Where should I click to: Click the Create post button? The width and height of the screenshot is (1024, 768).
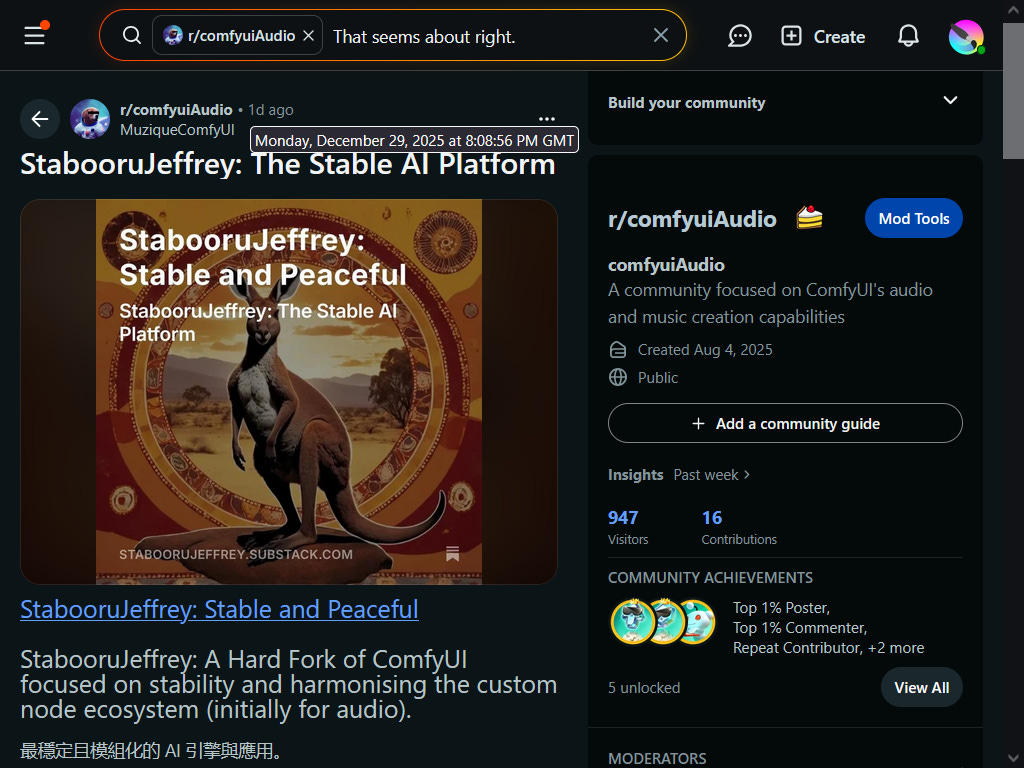[823, 36]
